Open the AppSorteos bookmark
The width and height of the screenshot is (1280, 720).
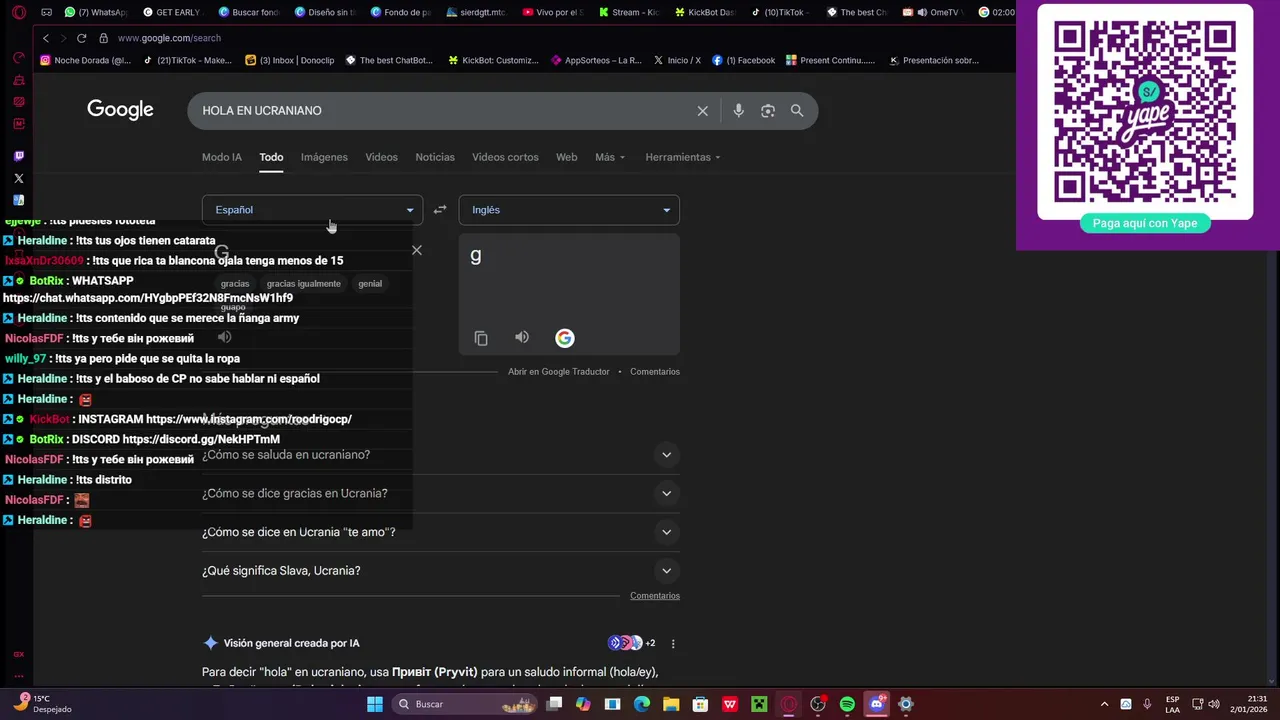596,60
